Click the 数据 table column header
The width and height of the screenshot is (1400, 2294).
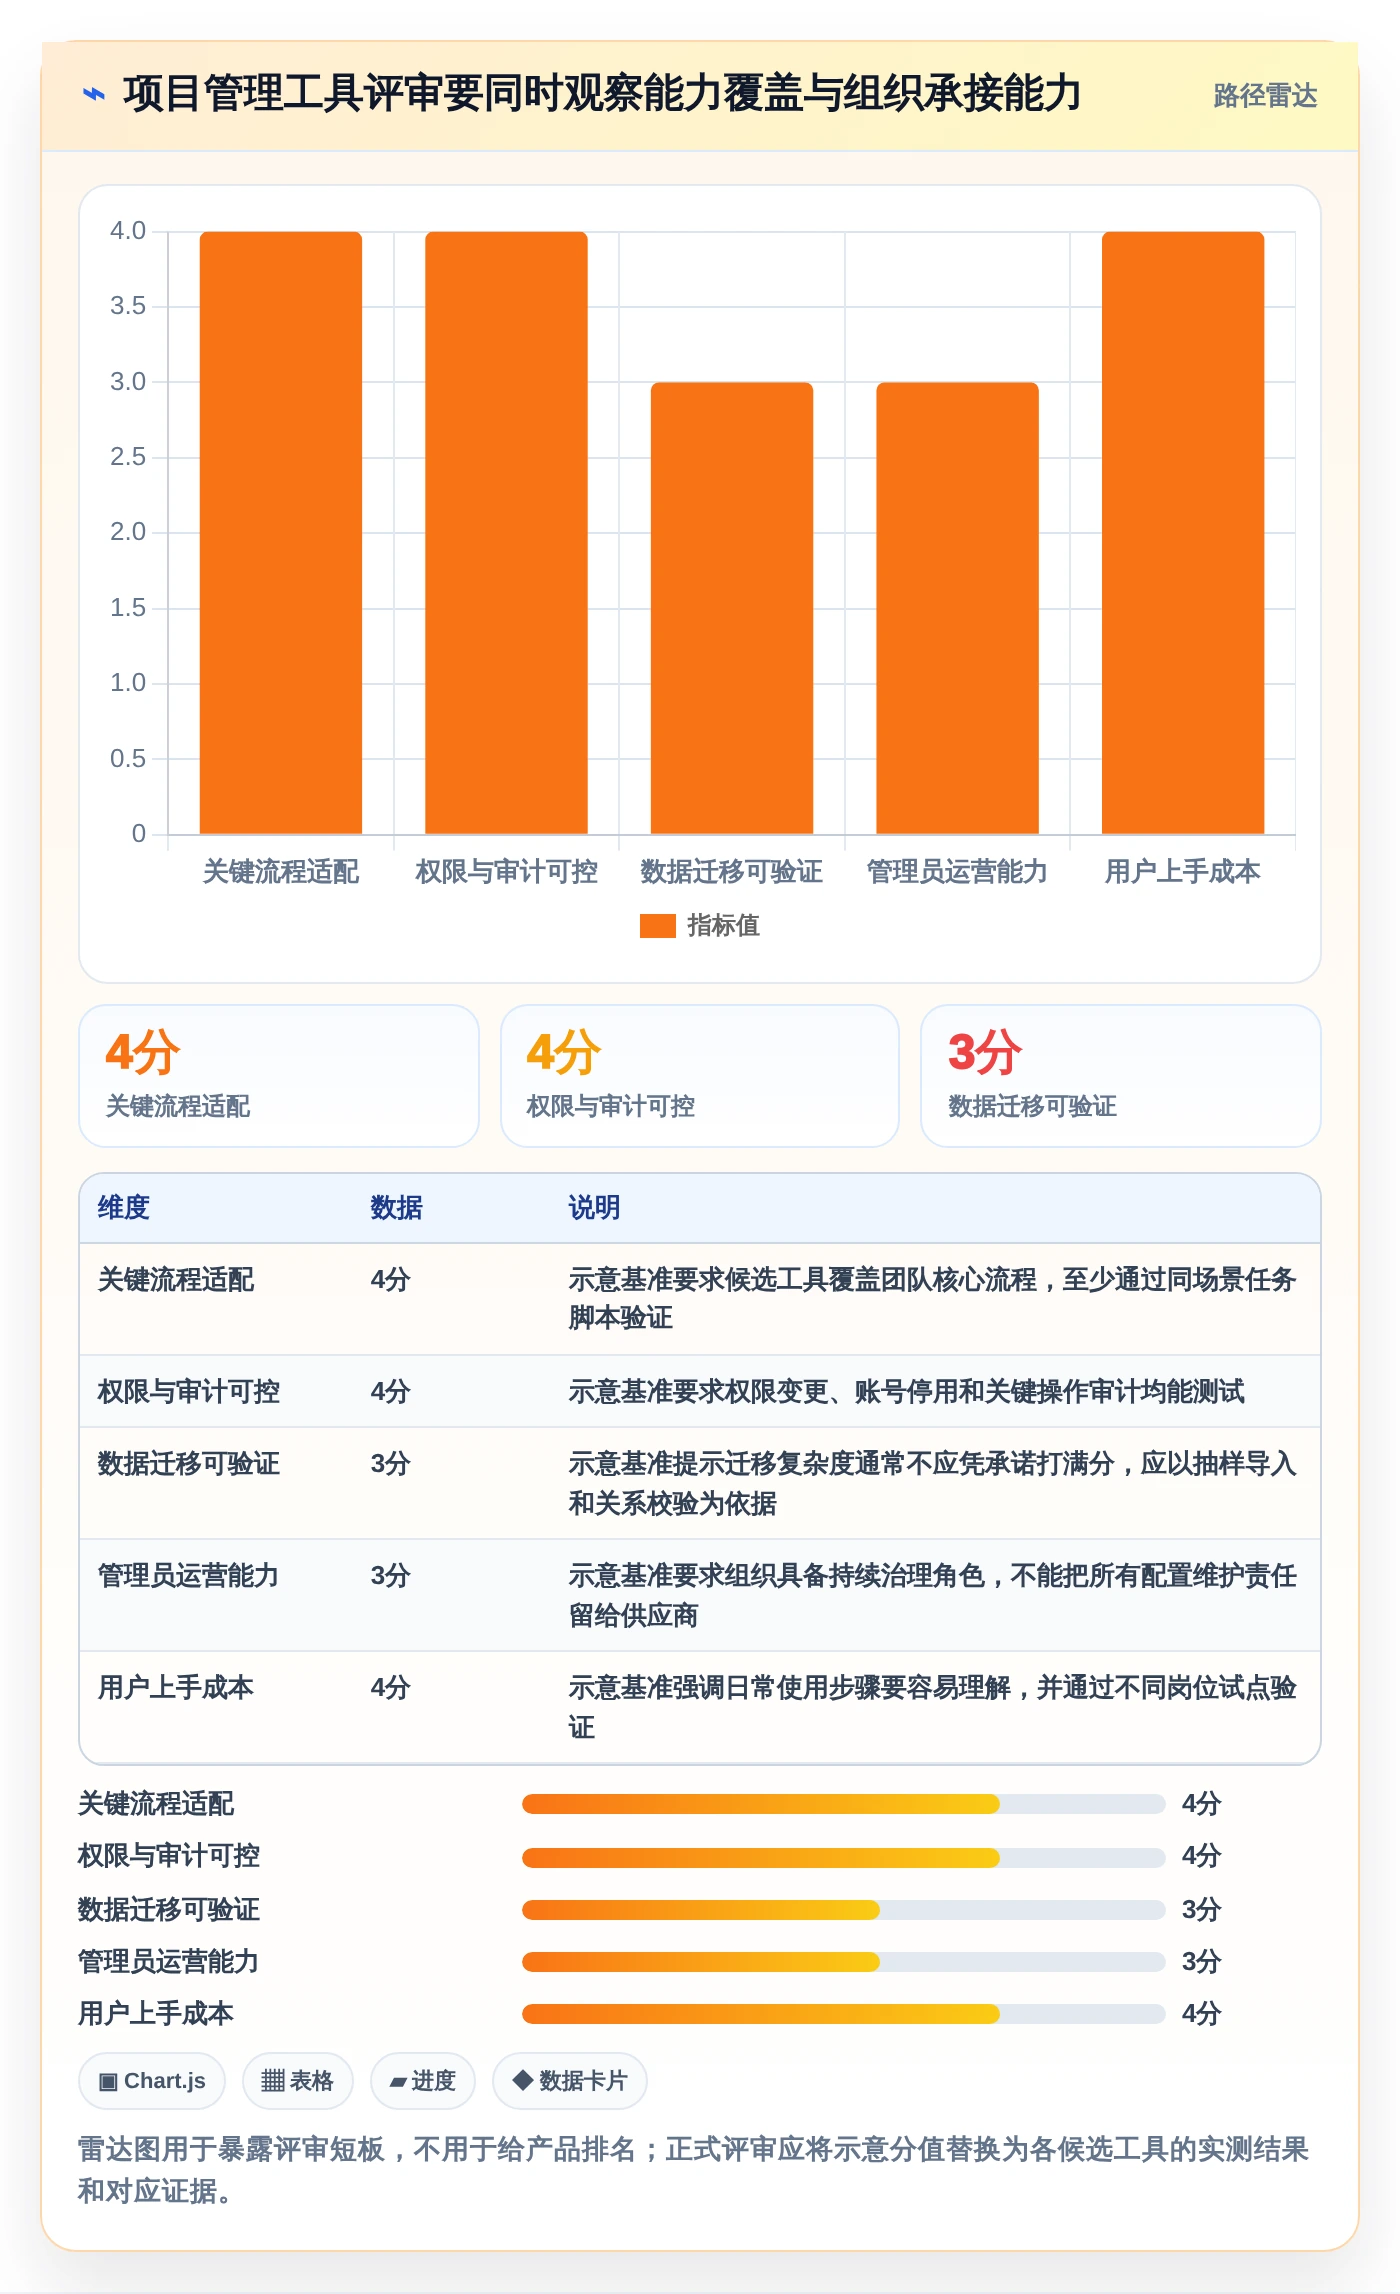(x=397, y=1208)
